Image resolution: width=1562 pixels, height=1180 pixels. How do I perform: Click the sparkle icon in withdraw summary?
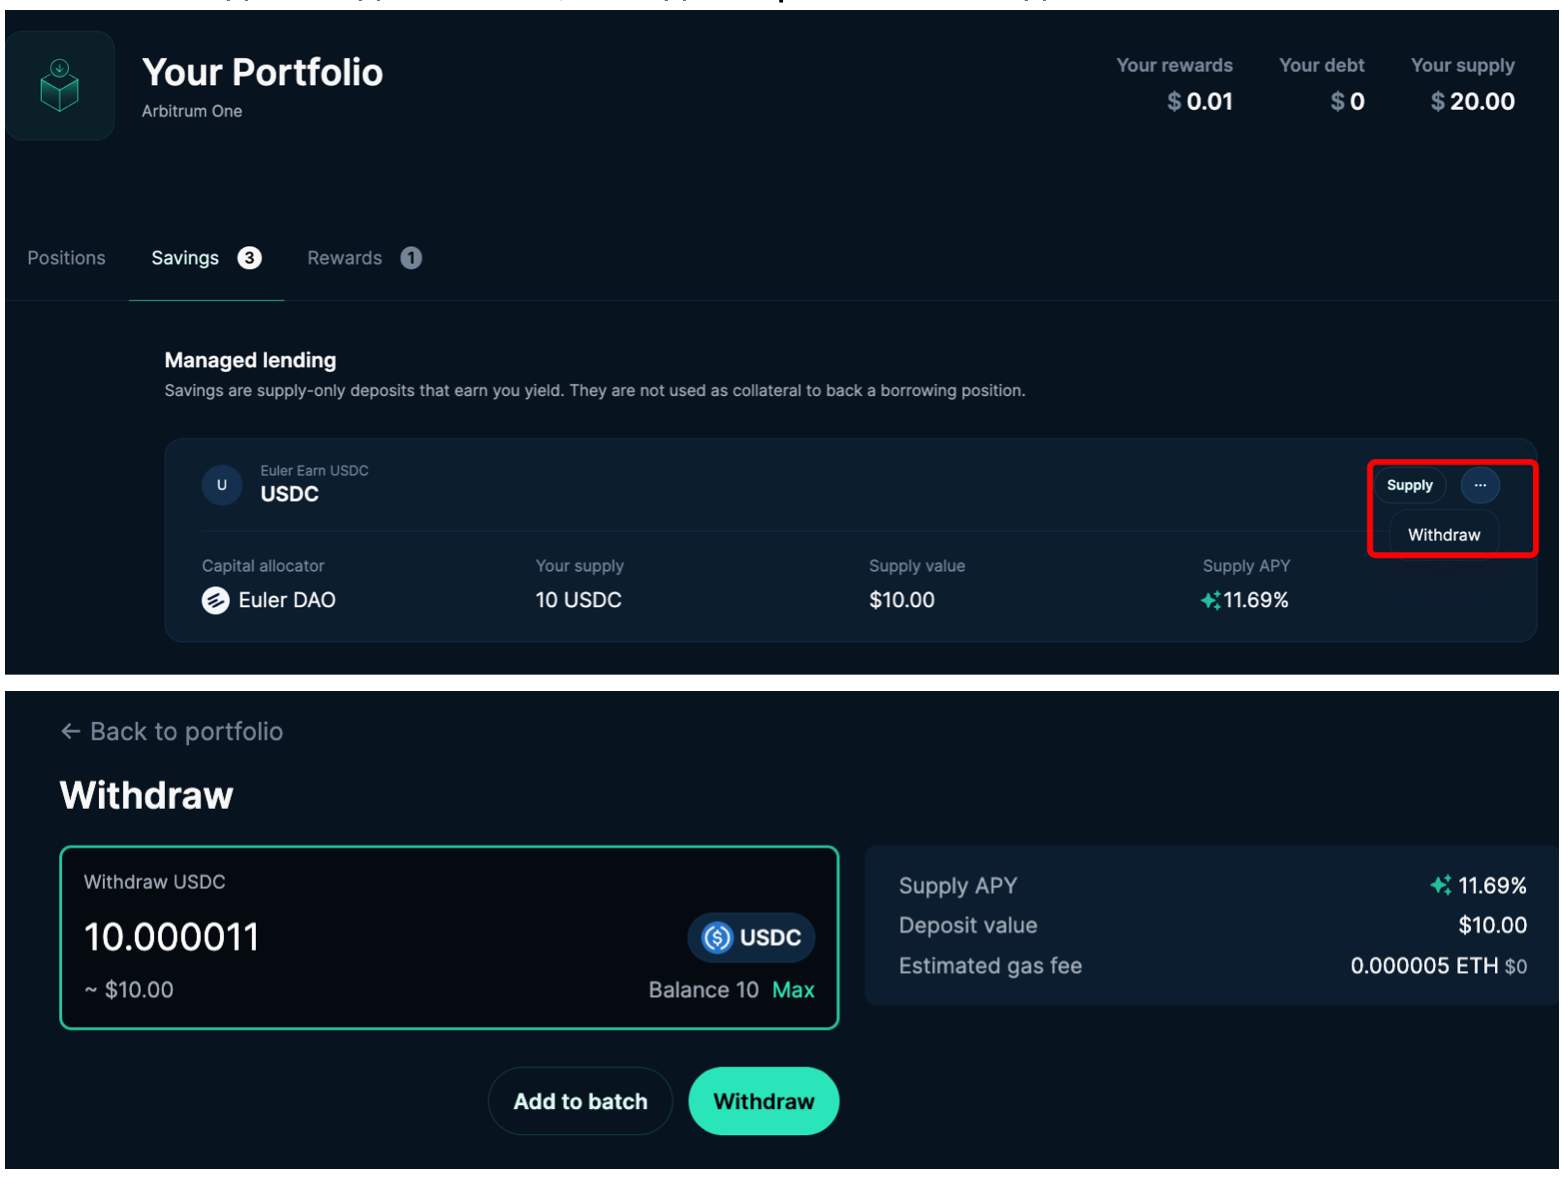(1440, 885)
